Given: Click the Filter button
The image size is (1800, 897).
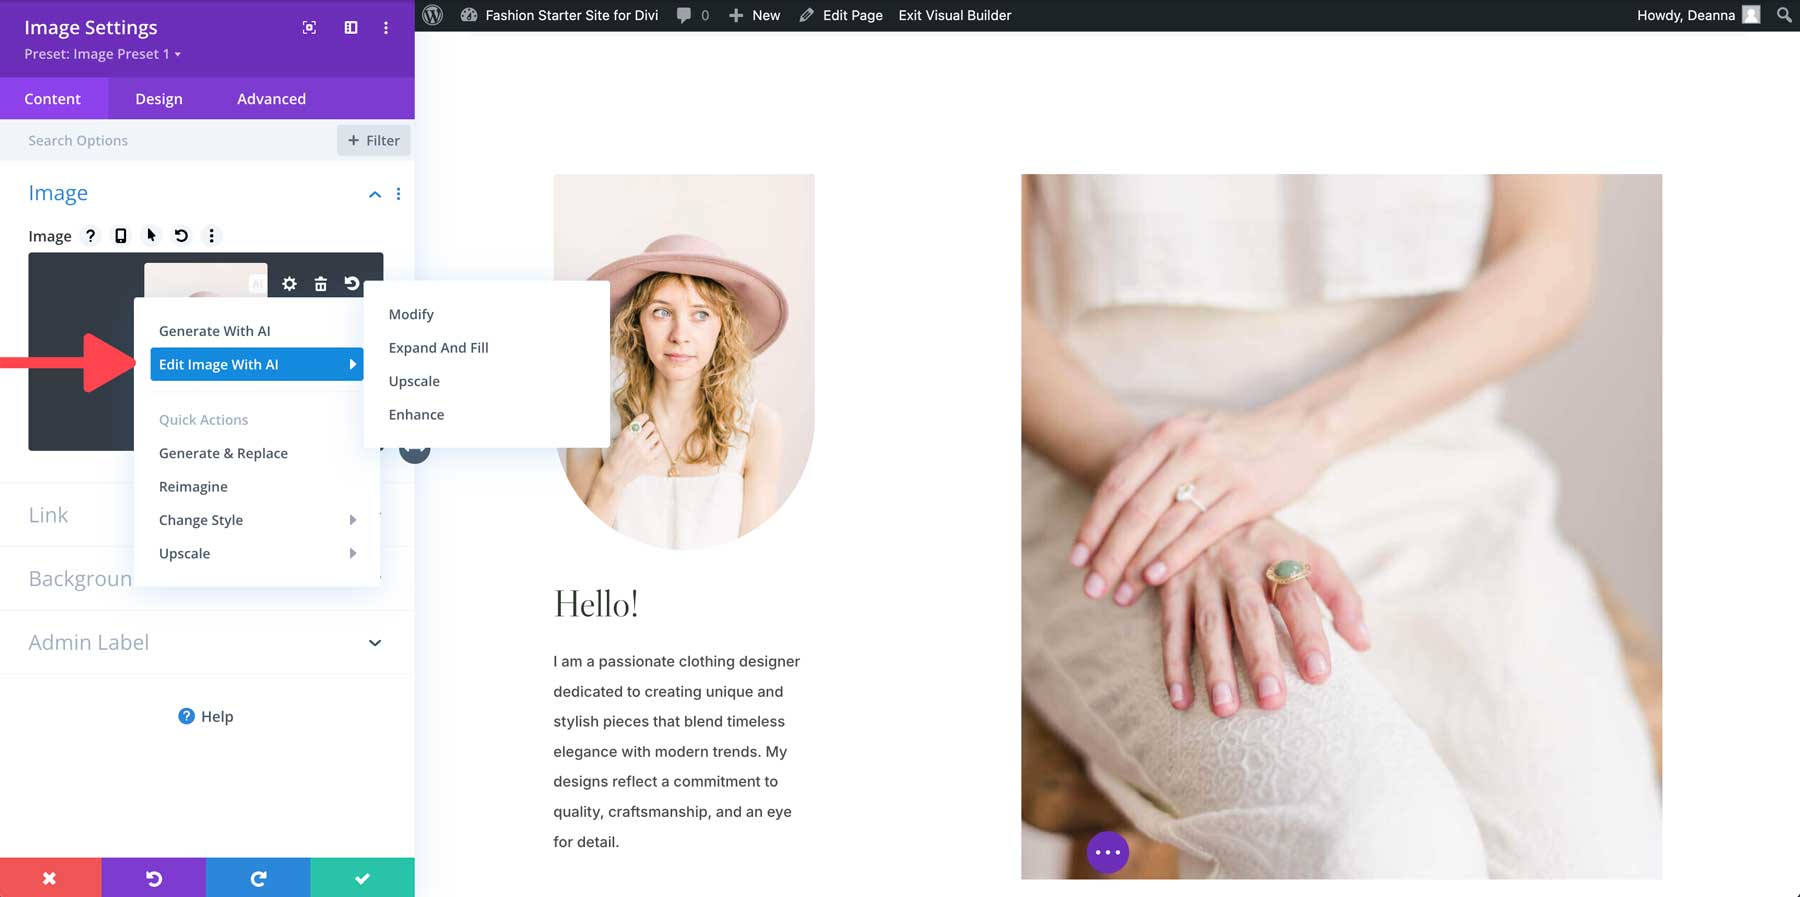Looking at the screenshot, I should (374, 140).
